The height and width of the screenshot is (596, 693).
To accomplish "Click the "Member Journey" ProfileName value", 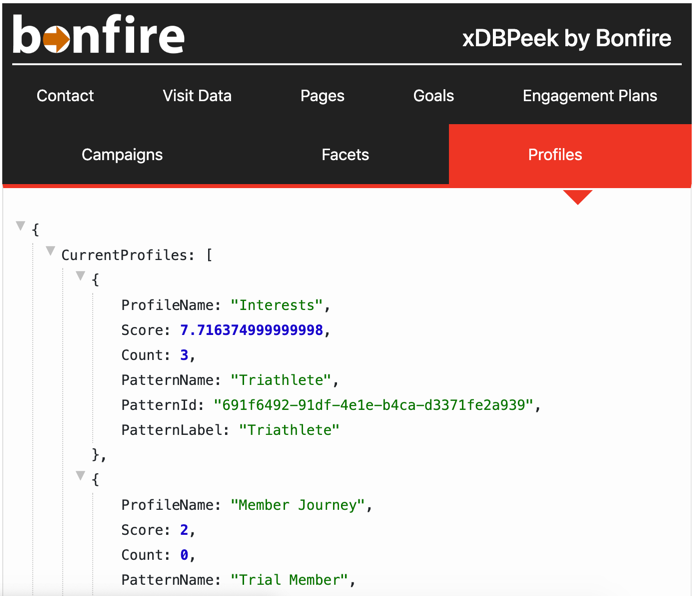I will [297, 505].
